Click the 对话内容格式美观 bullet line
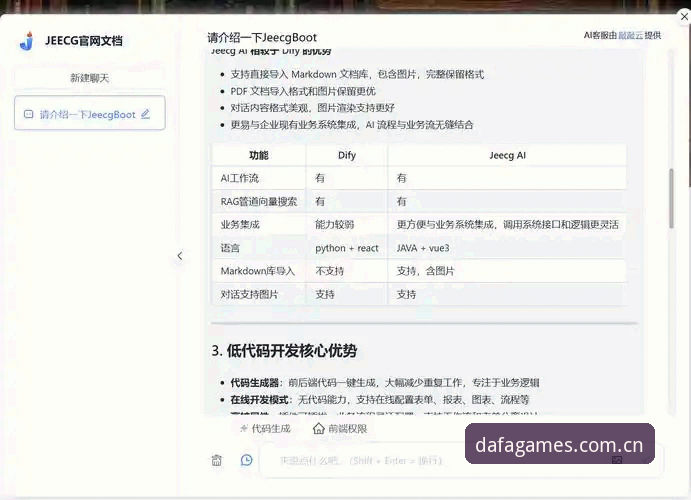 312,108
